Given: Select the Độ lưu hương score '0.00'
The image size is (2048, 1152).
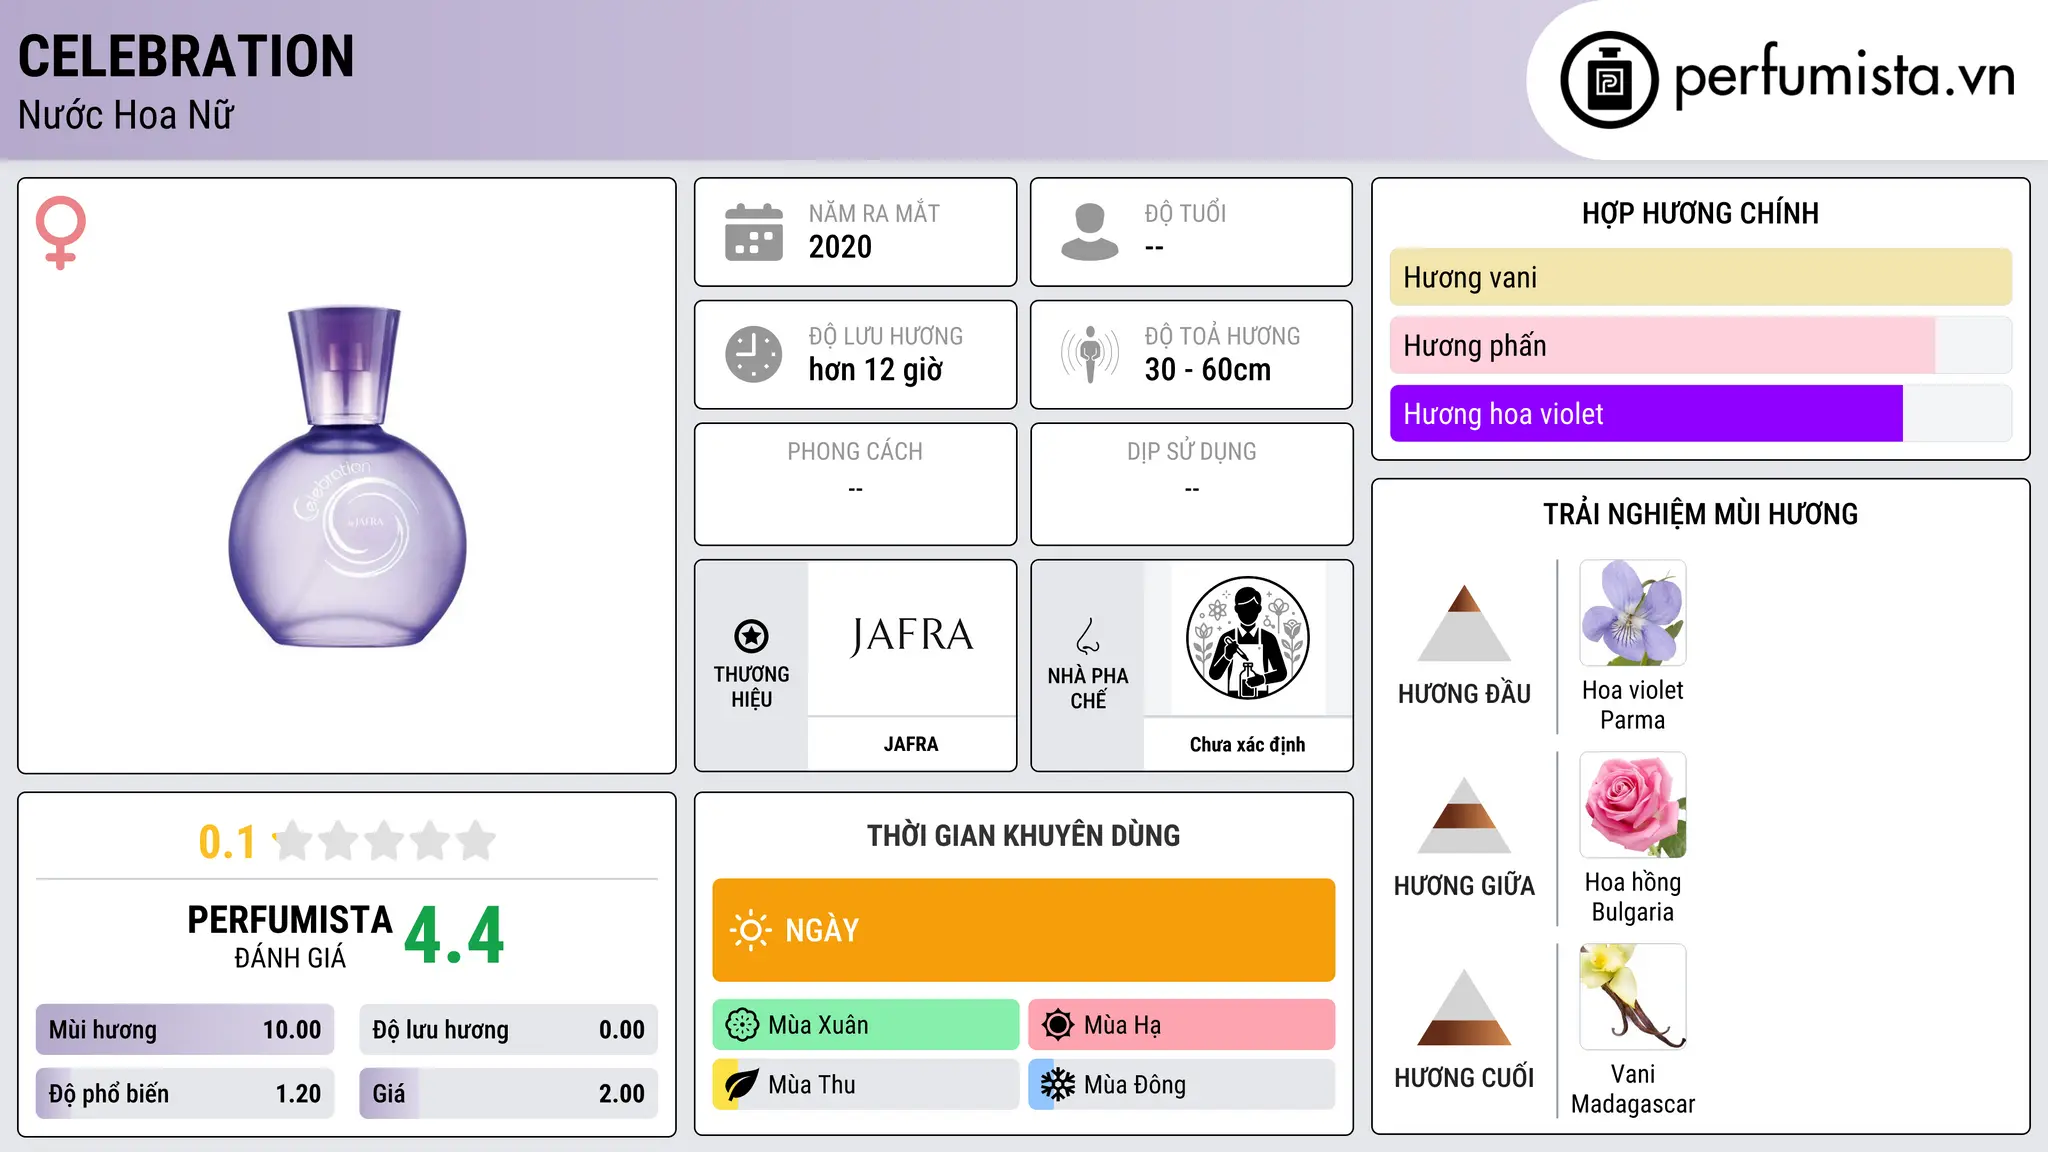Looking at the screenshot, I should (x=622, y=1030).
